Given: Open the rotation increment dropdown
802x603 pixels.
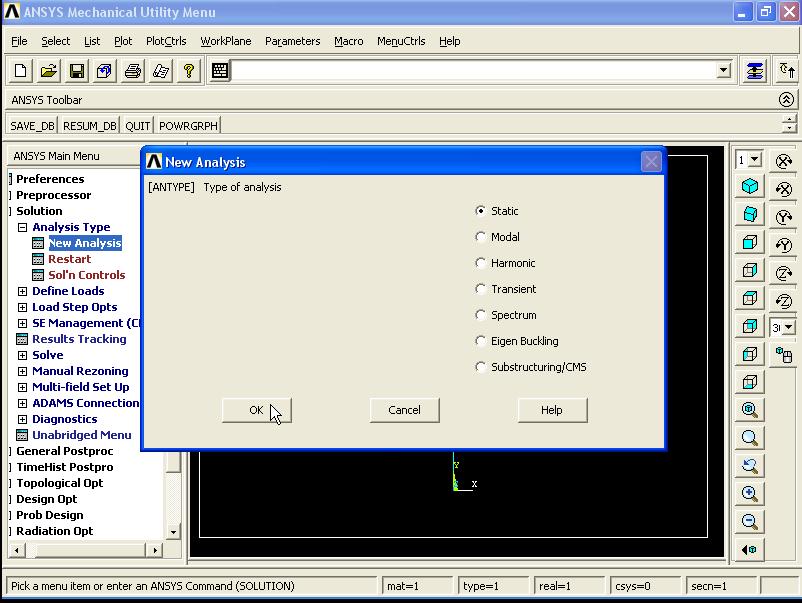Looking at the screenshot, I should click(788, 327).
